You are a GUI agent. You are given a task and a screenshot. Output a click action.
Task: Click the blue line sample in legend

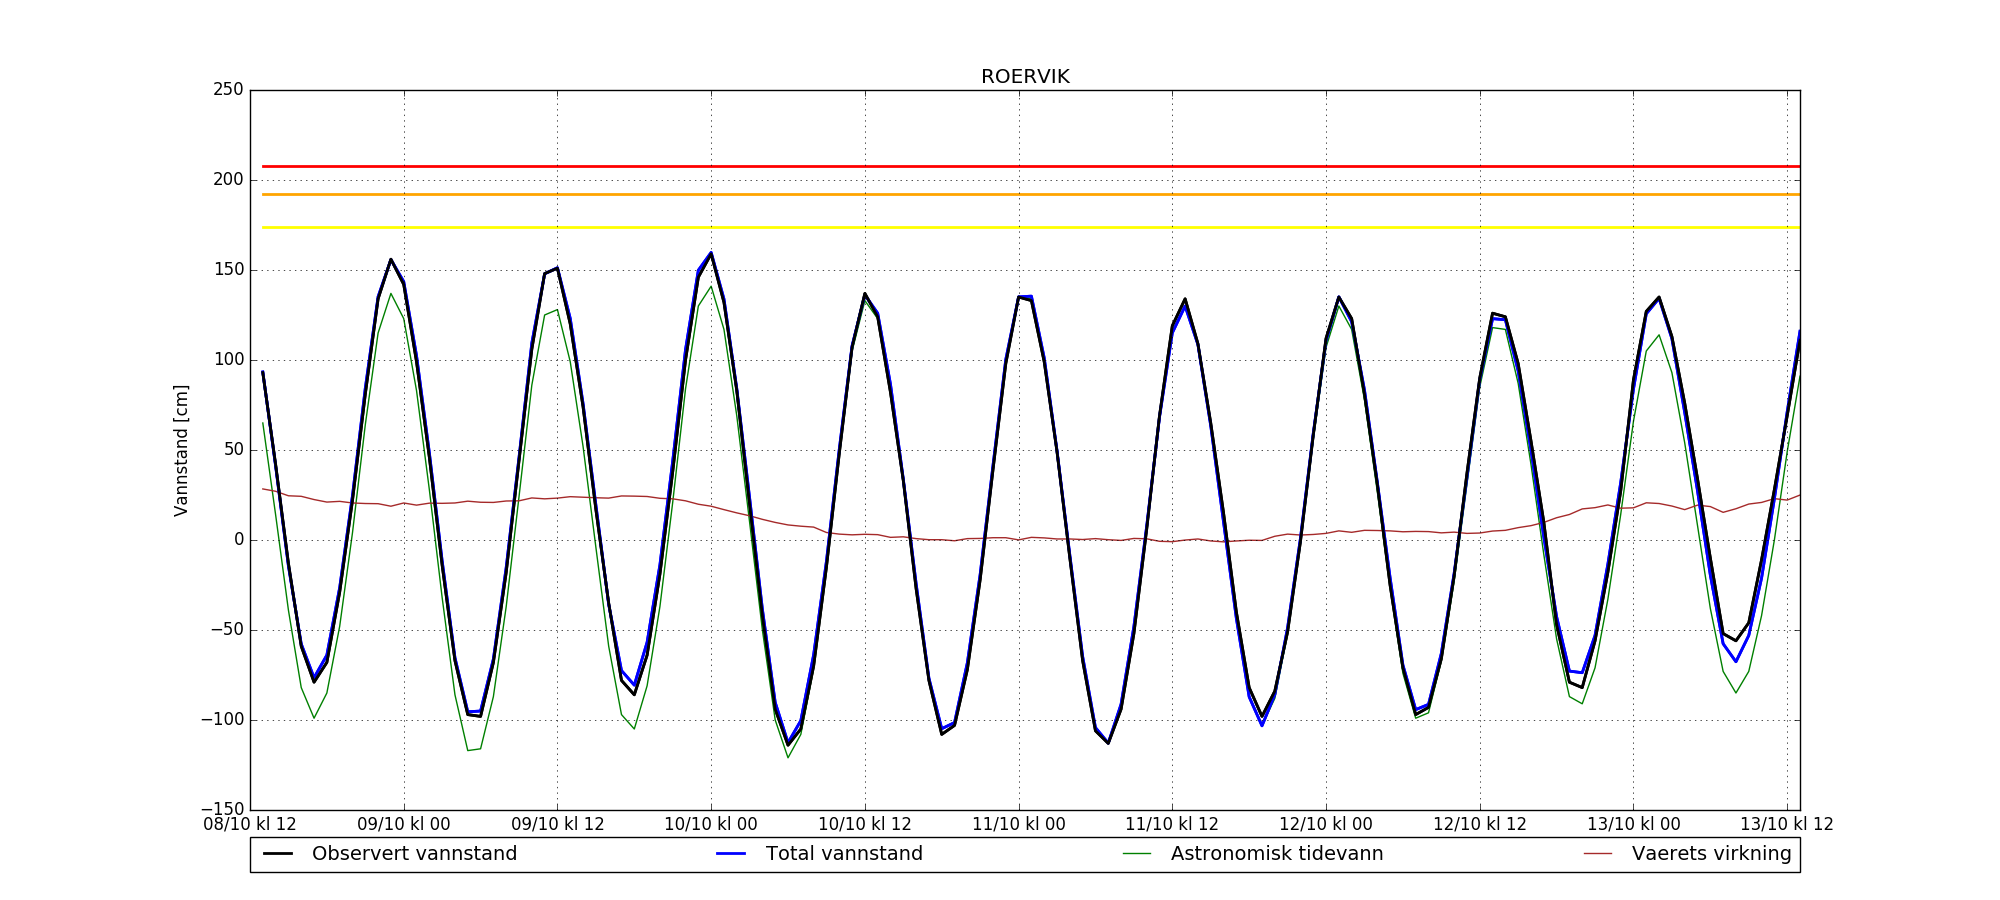coord(731,854)
